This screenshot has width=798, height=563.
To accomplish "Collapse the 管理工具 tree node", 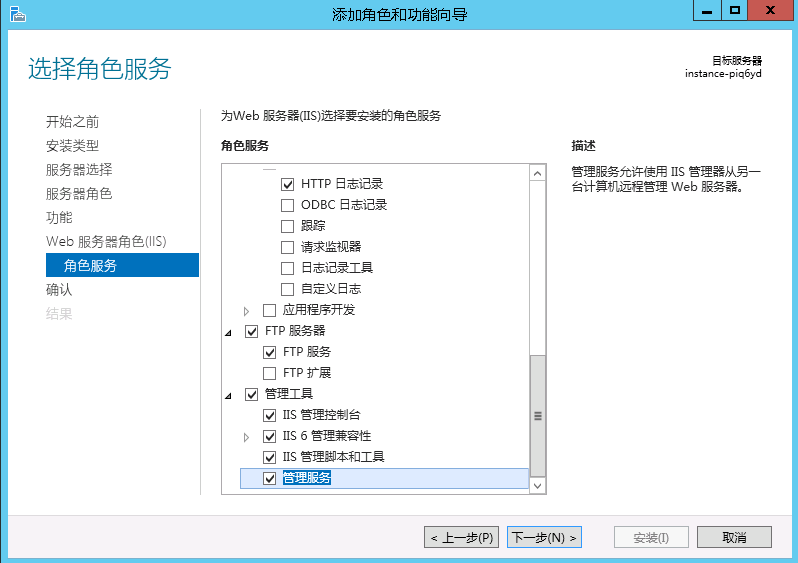I will [229, 396].
